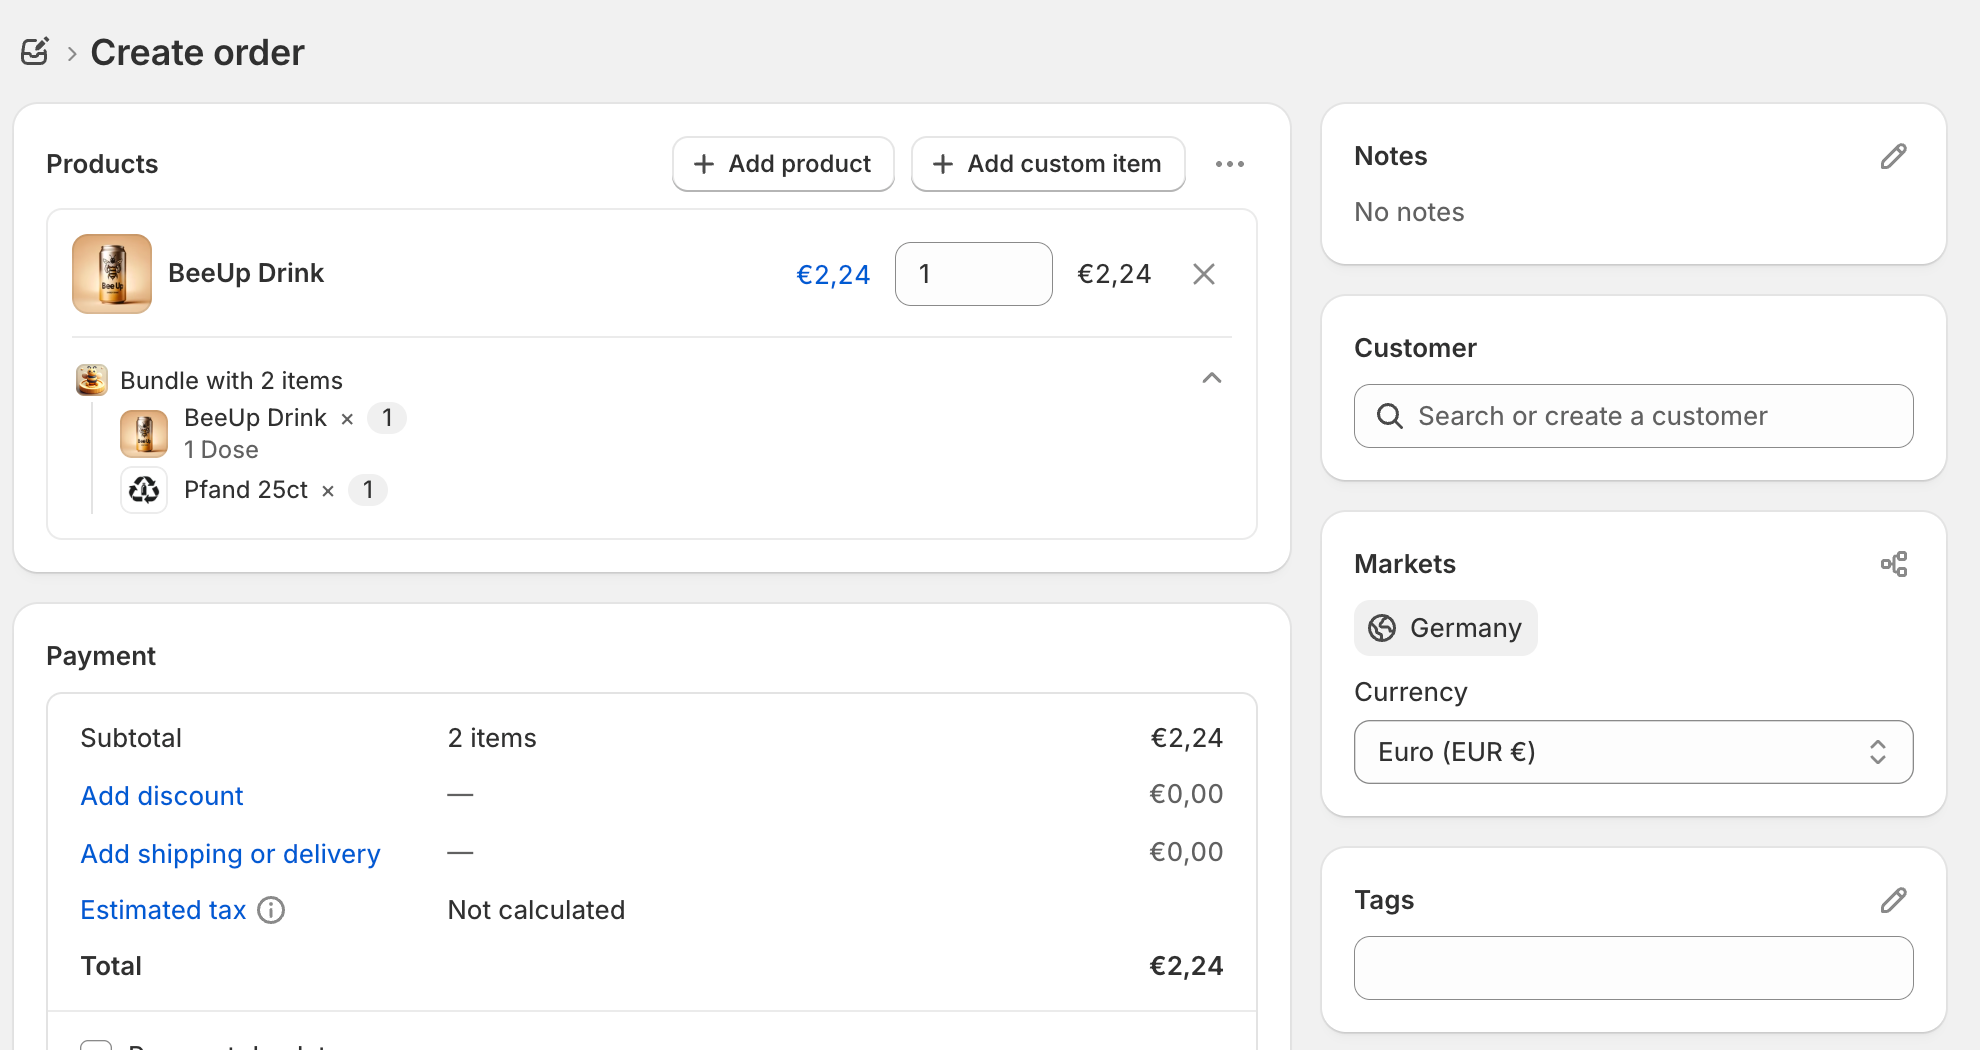Click the Add discount link
The height and width of the screenshot is (1050, 1980).
(x=162, y=796)
